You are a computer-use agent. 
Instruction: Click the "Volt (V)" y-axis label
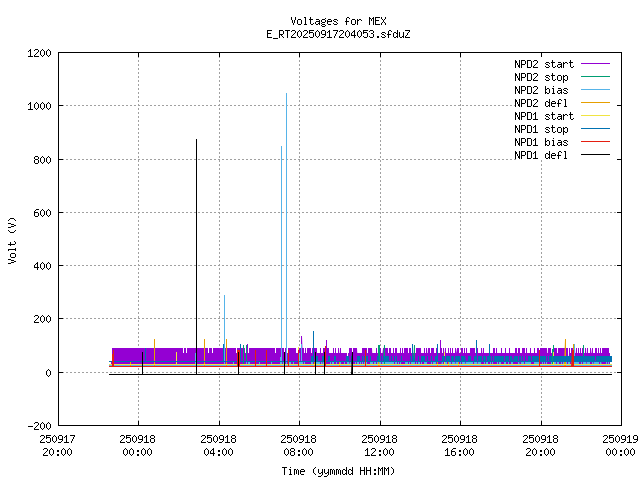click(x=13, y=239)
